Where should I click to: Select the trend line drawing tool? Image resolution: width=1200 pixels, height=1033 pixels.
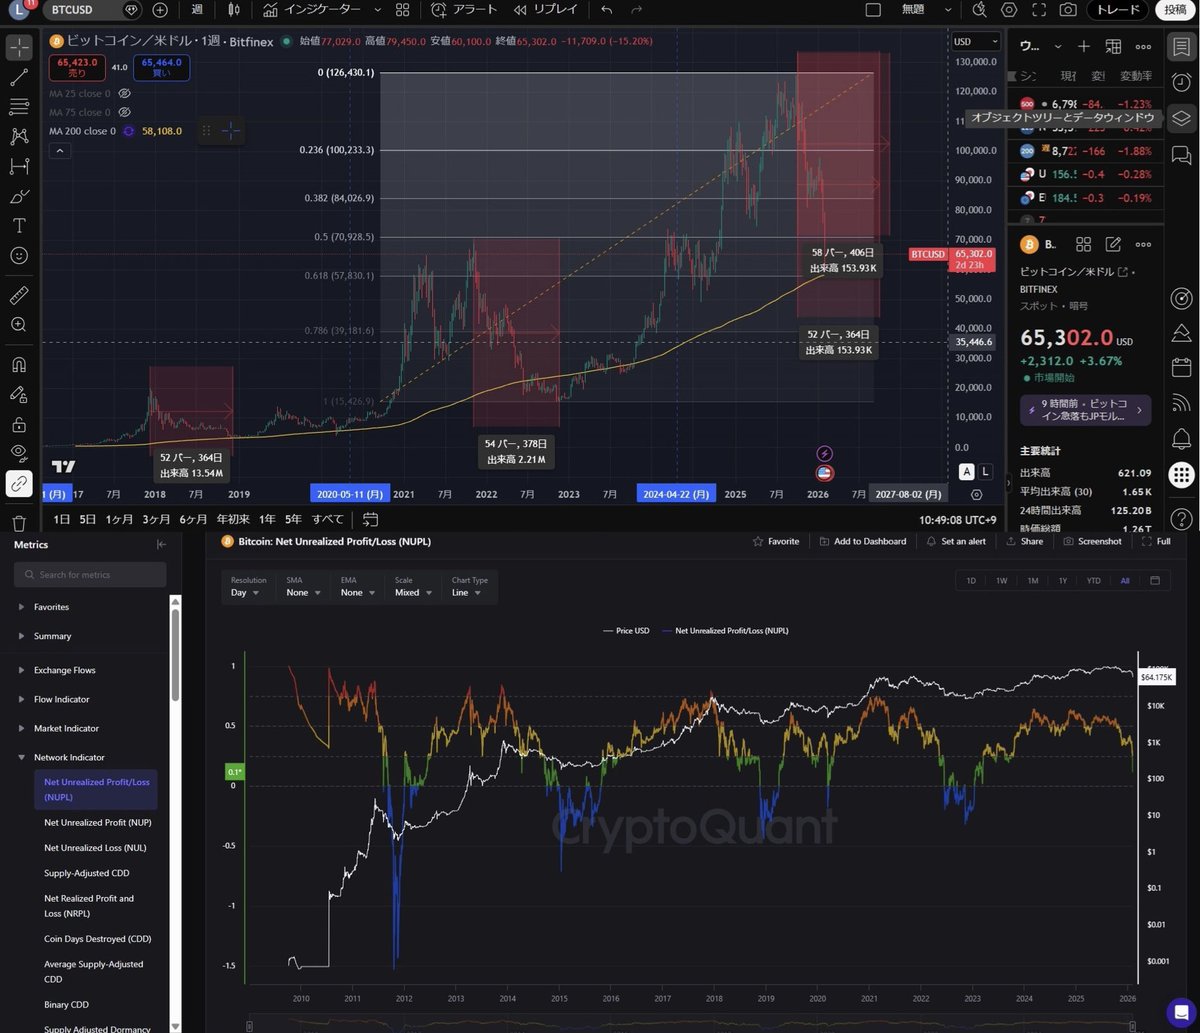19,76
